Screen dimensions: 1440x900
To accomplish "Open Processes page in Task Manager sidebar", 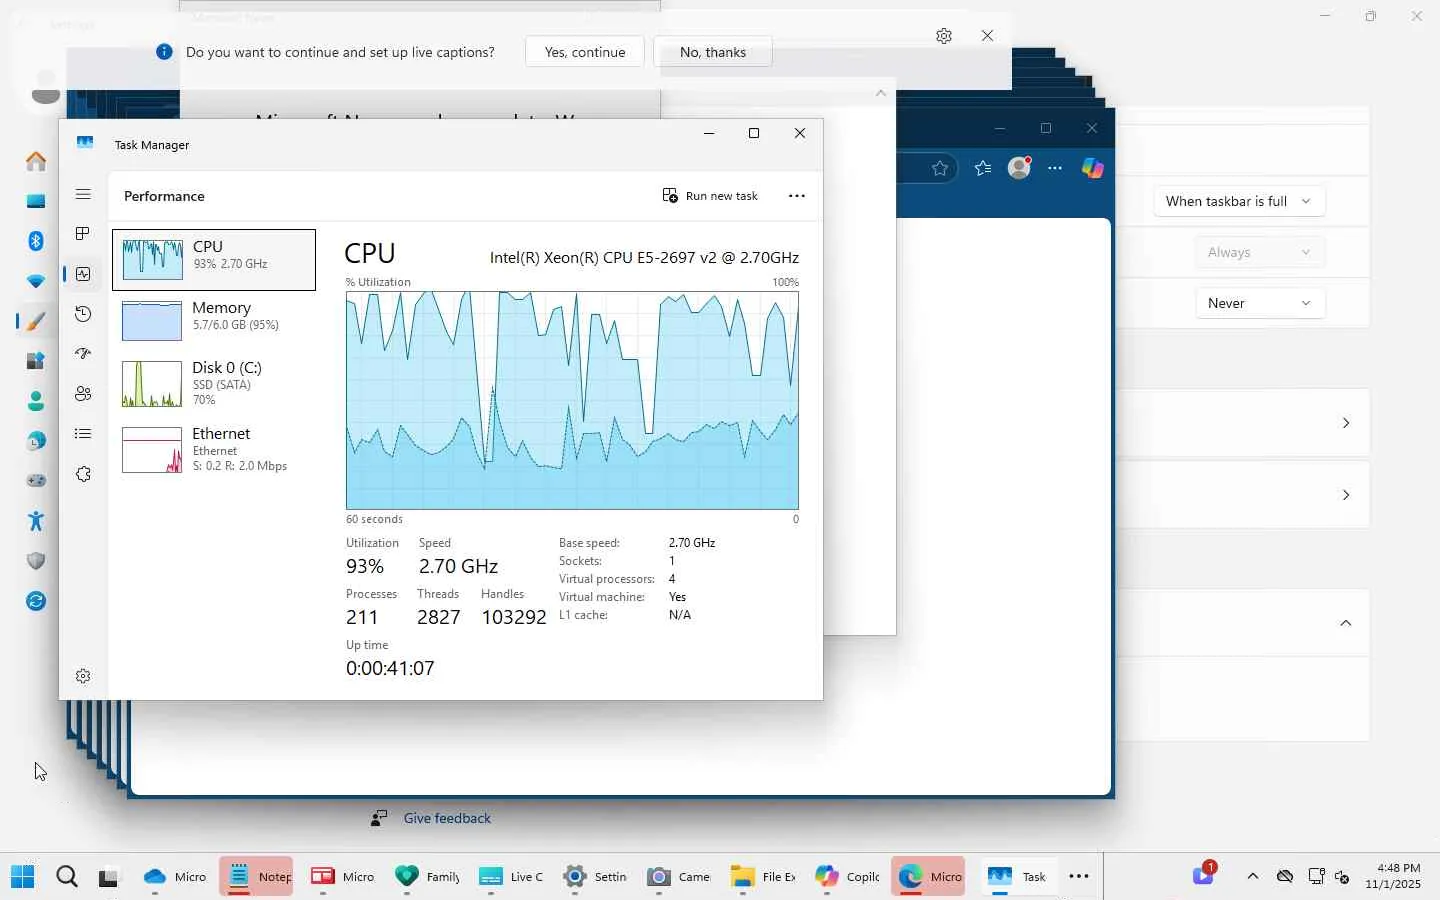I will (x=83, y=234).
